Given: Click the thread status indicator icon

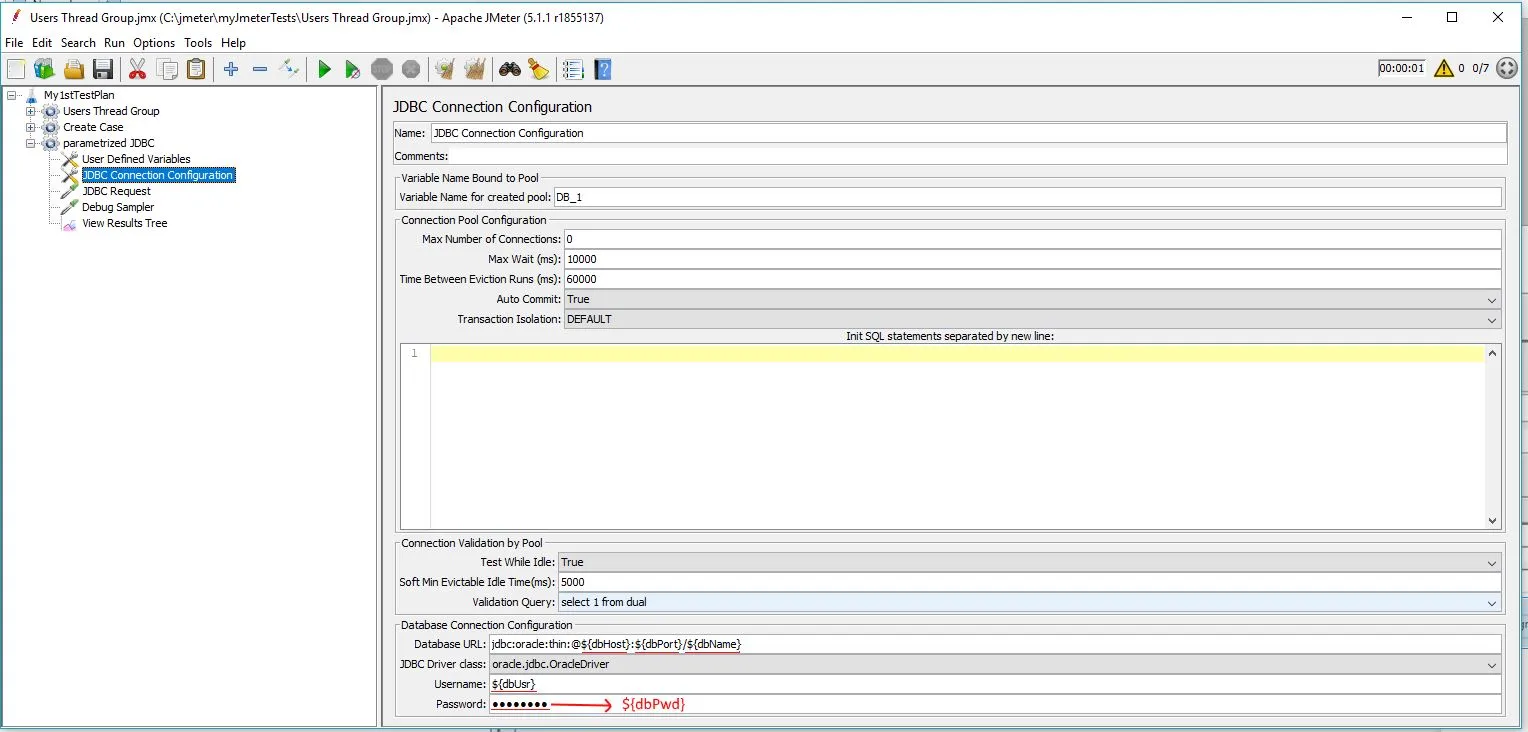Looking at the screenshot, I should coord(1506,68).
